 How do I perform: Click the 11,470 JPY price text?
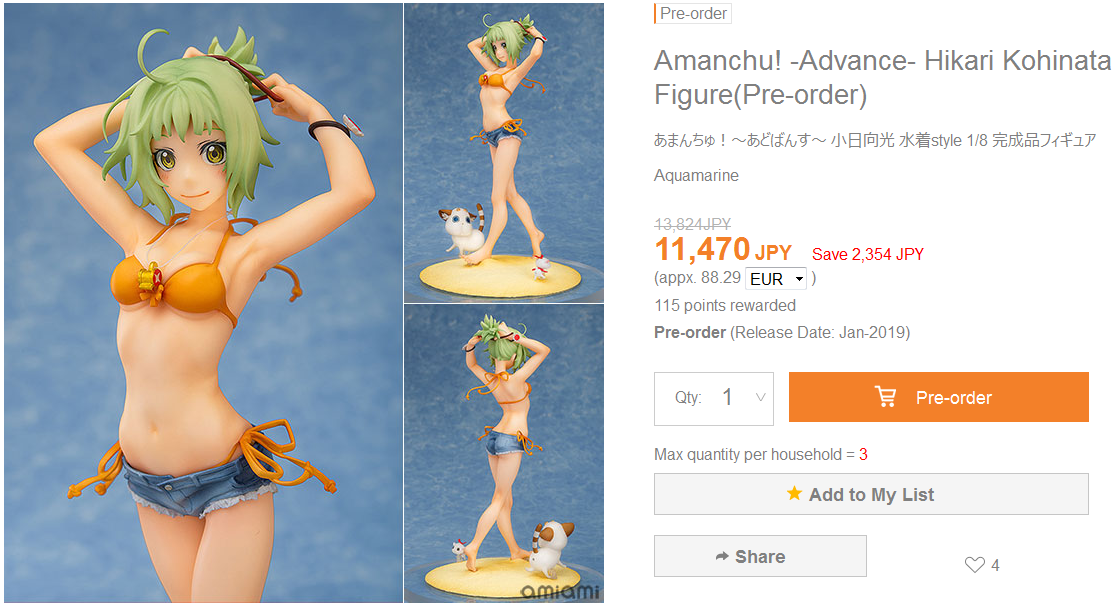point(723,250)
